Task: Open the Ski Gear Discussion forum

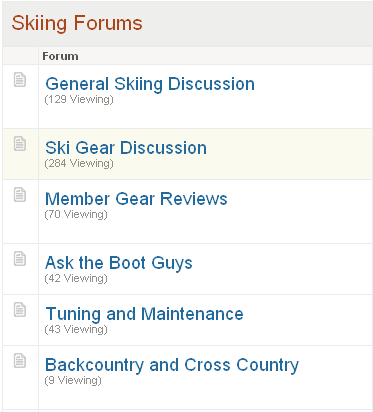Action: point(126,148)
